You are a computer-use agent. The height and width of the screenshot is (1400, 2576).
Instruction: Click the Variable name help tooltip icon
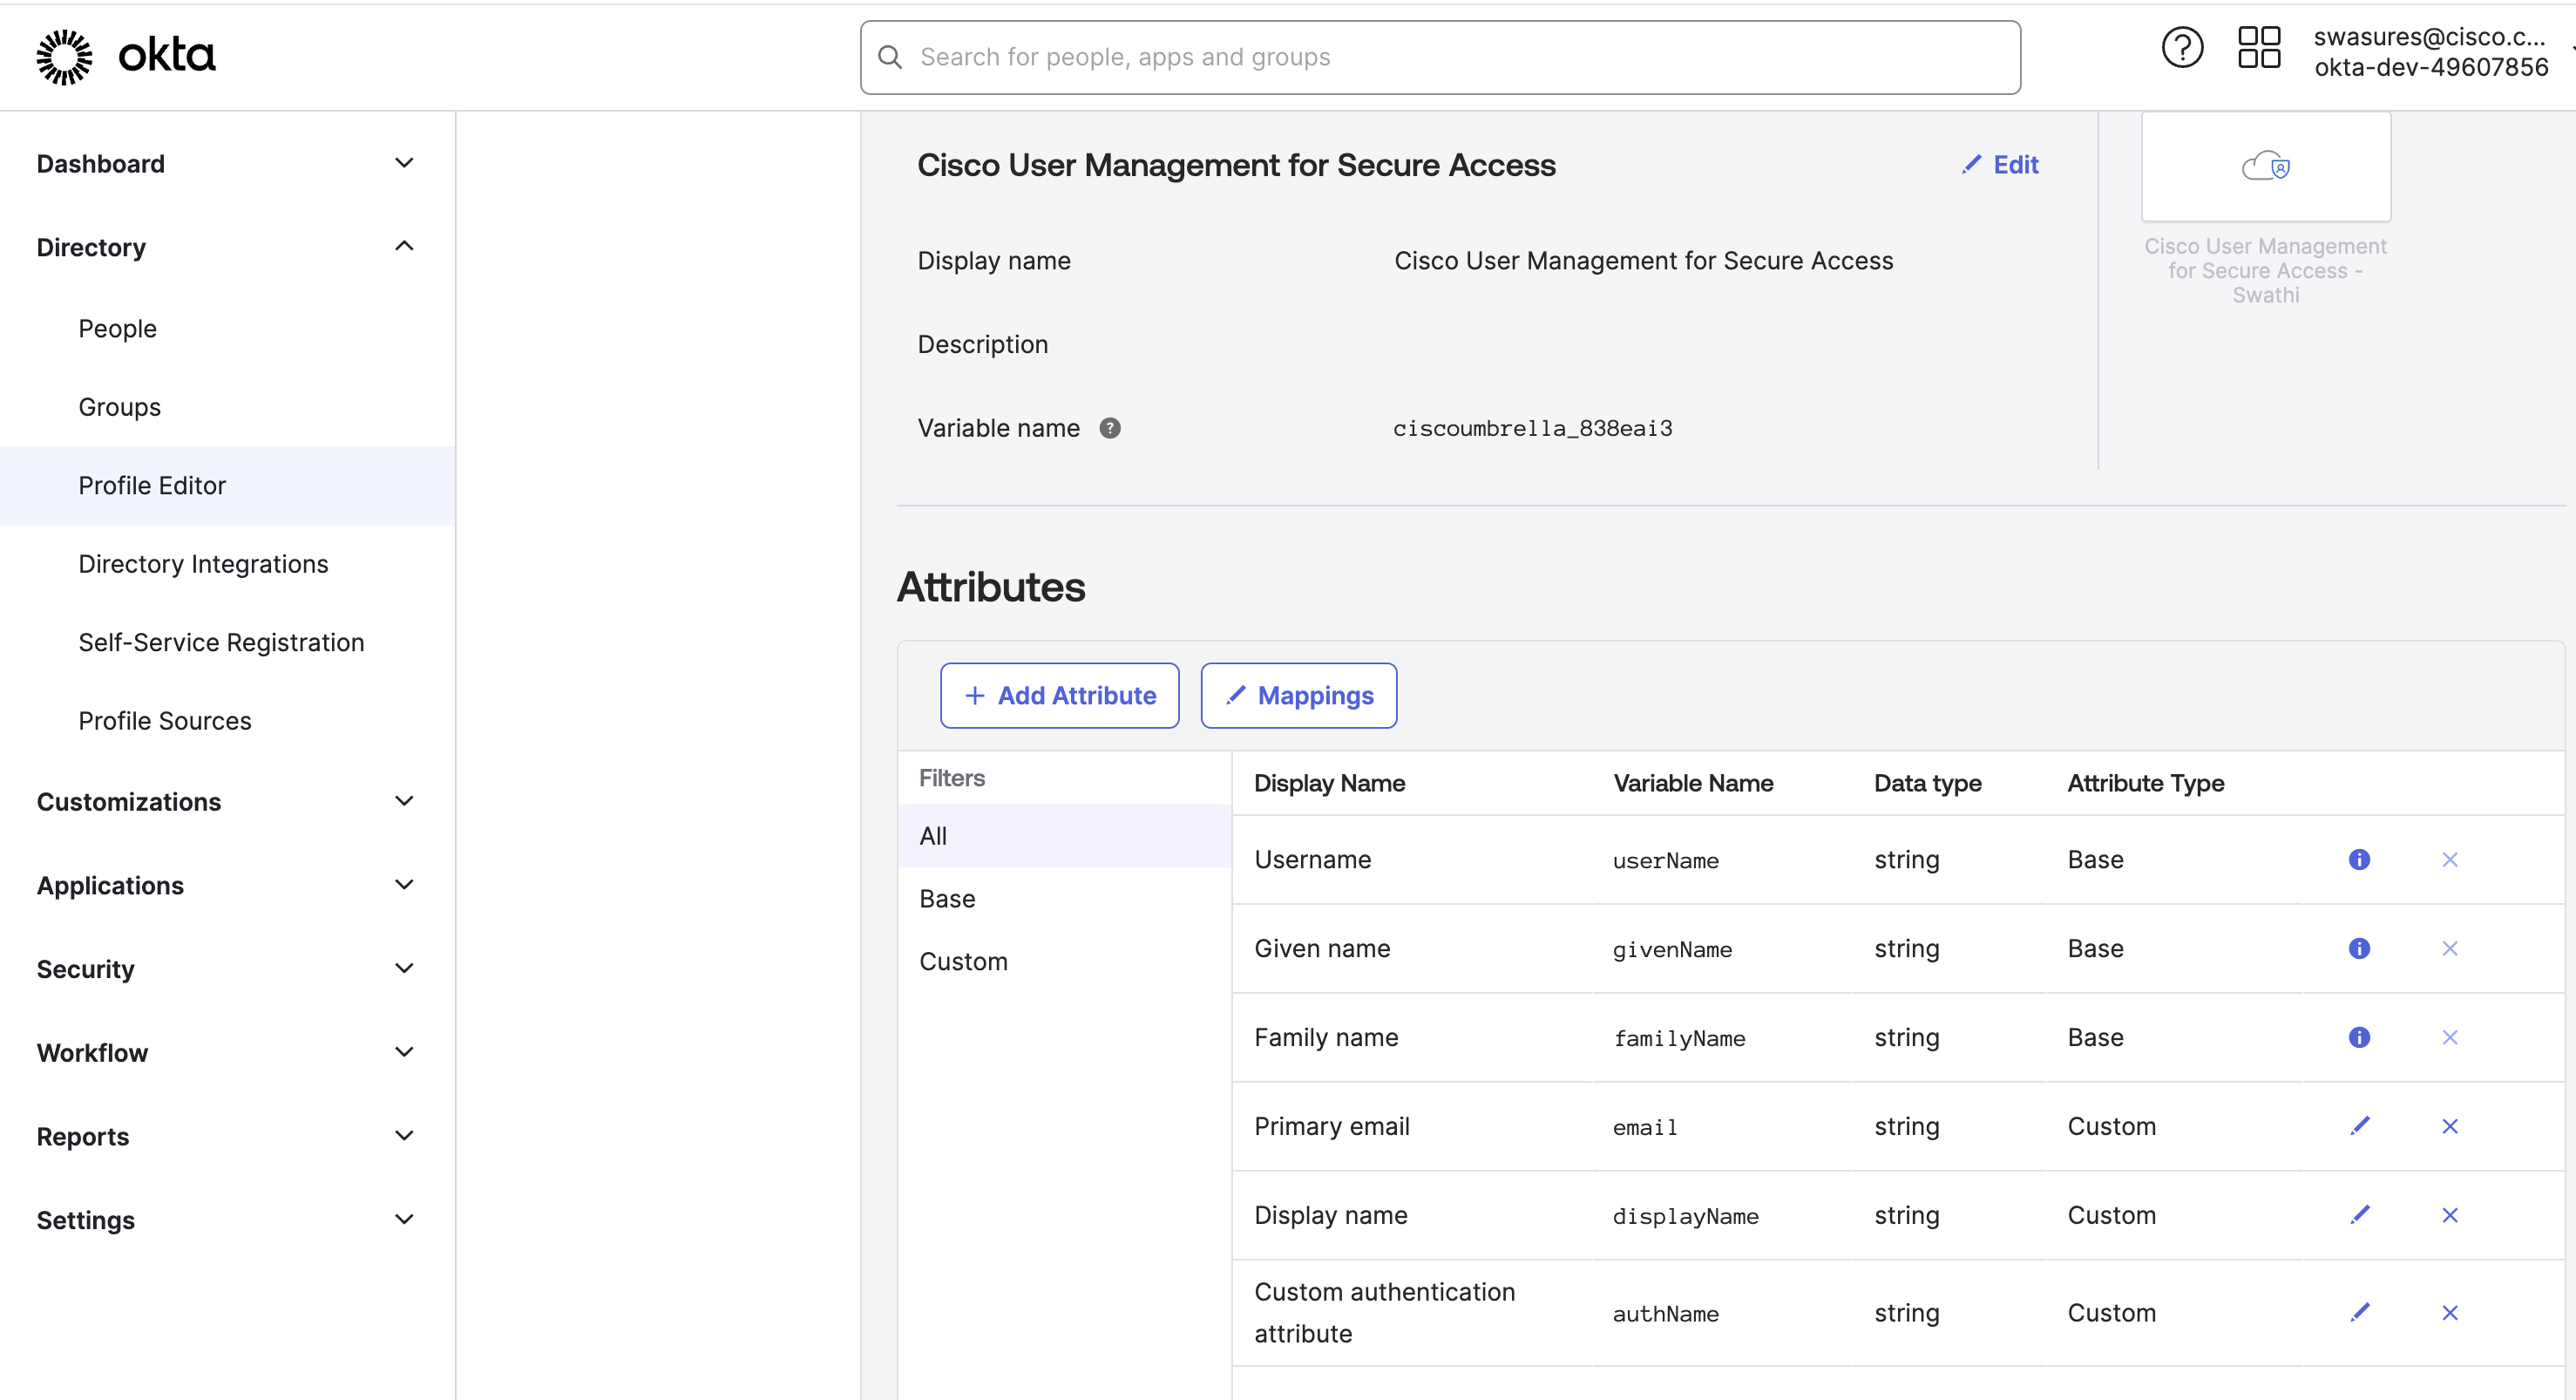(x=1110, y=428)
